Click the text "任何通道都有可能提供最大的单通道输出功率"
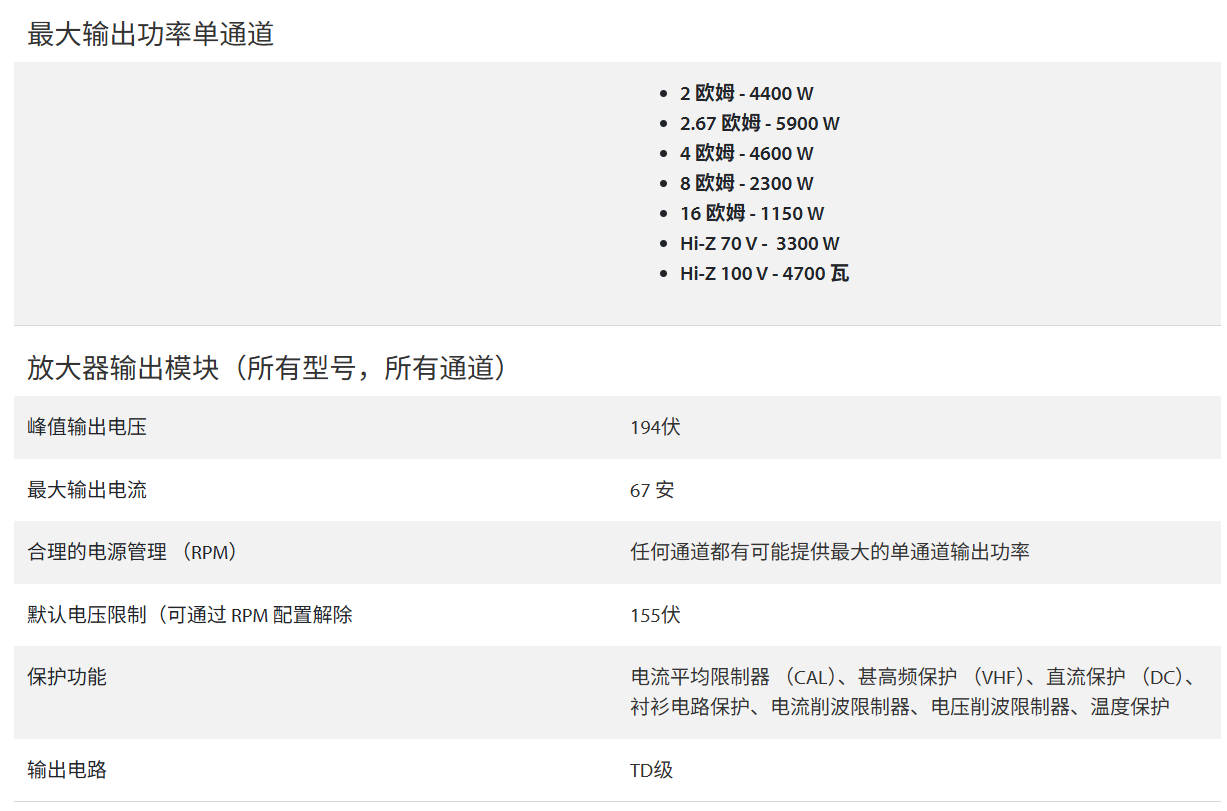1227x811 pixels. [x=829, y=552]
